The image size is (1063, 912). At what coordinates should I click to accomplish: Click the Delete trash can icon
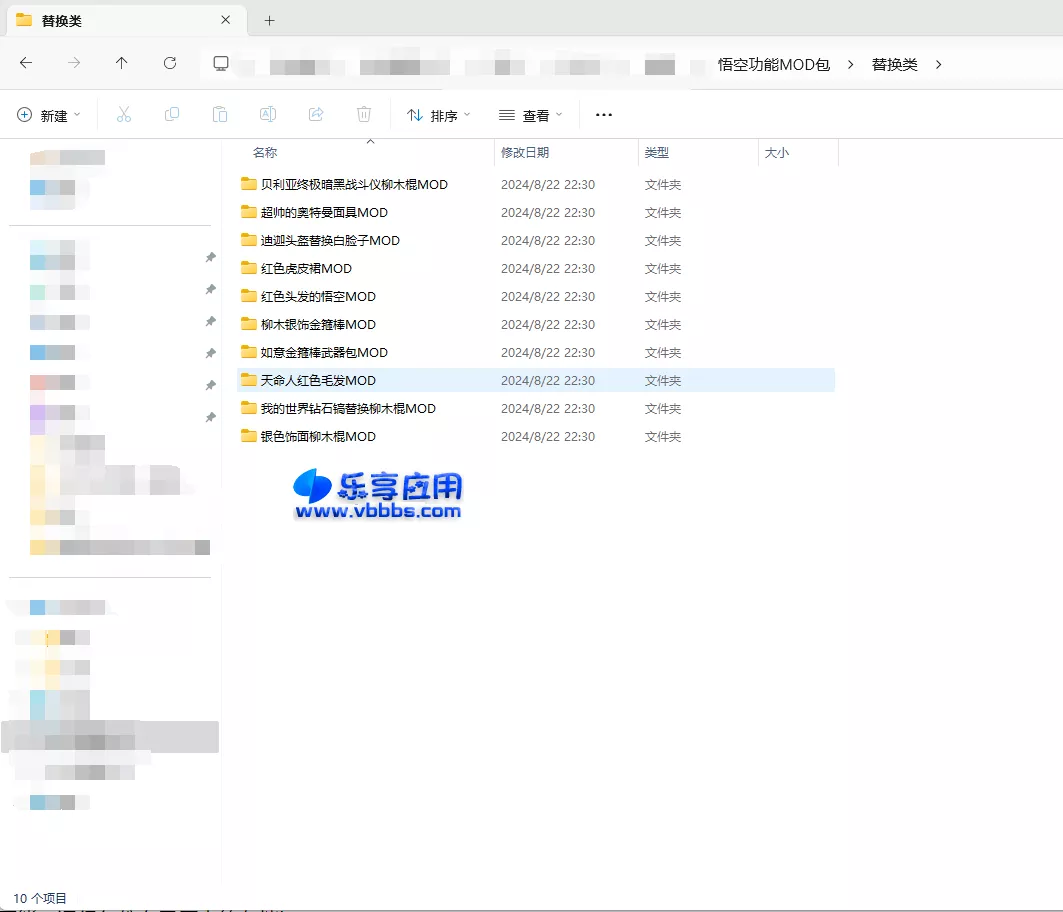pos(364,115)
